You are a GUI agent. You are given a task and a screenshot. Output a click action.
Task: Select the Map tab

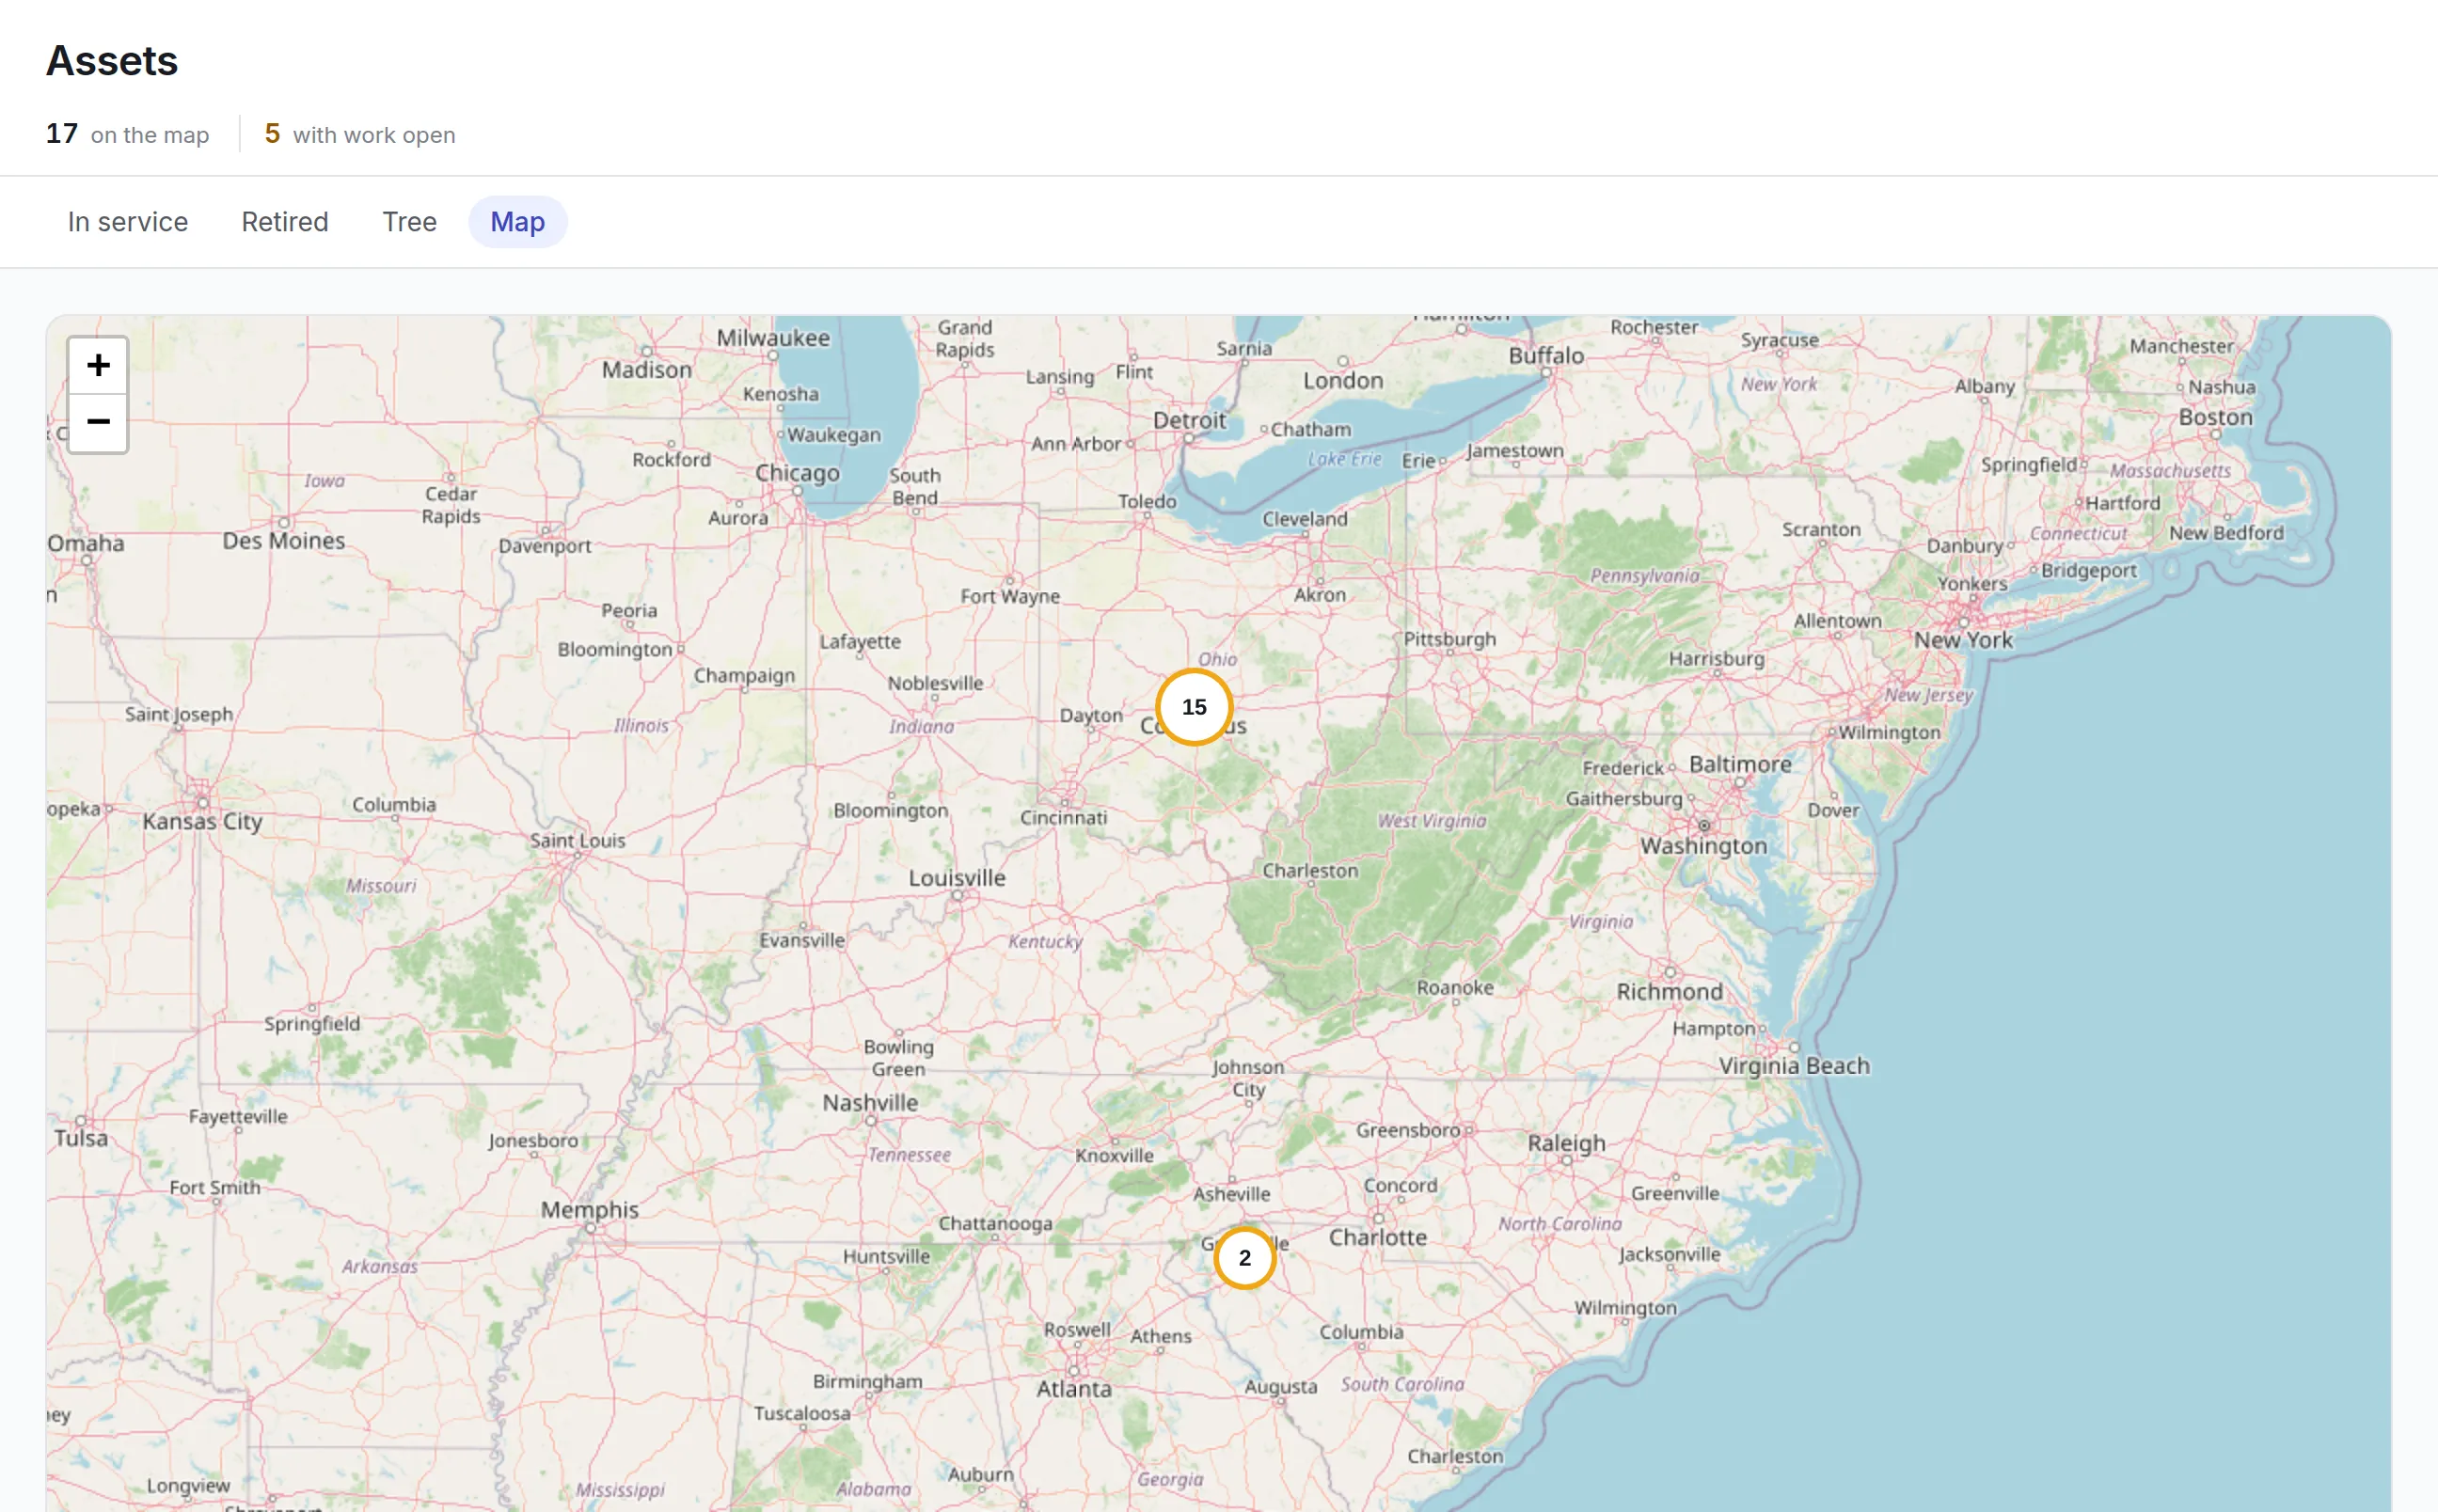pyautogui.click(x=518, y=222)
